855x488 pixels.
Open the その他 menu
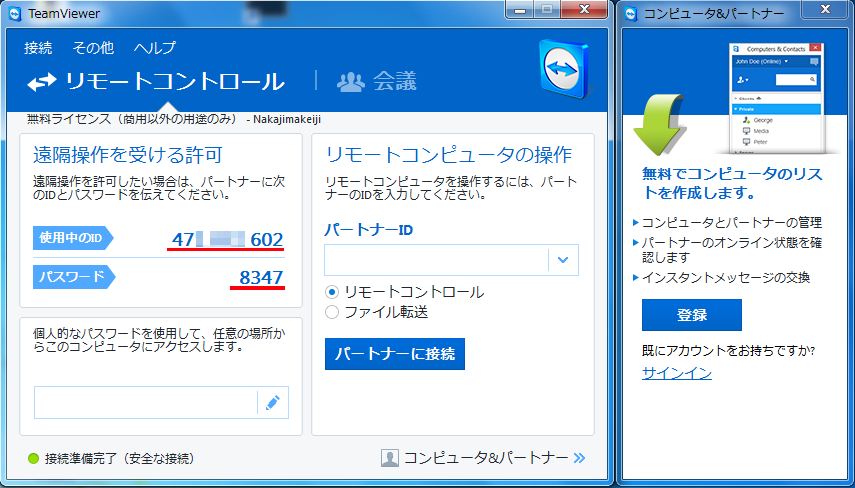[x=93, y=48]
